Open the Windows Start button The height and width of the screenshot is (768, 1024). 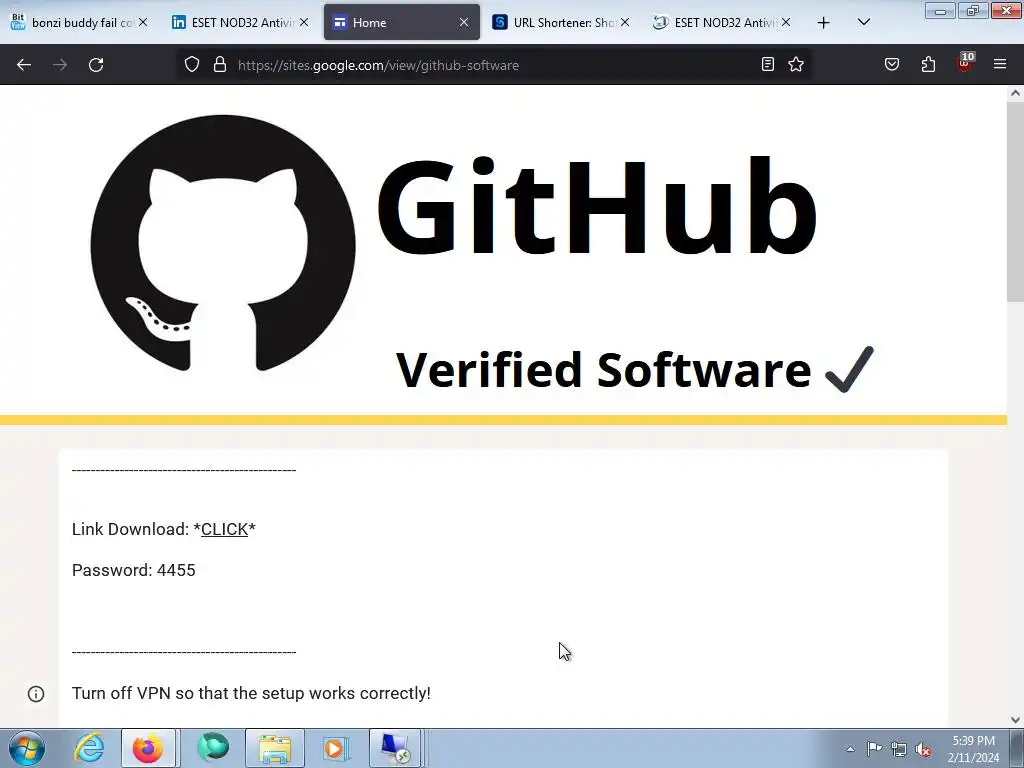[27, 748]
